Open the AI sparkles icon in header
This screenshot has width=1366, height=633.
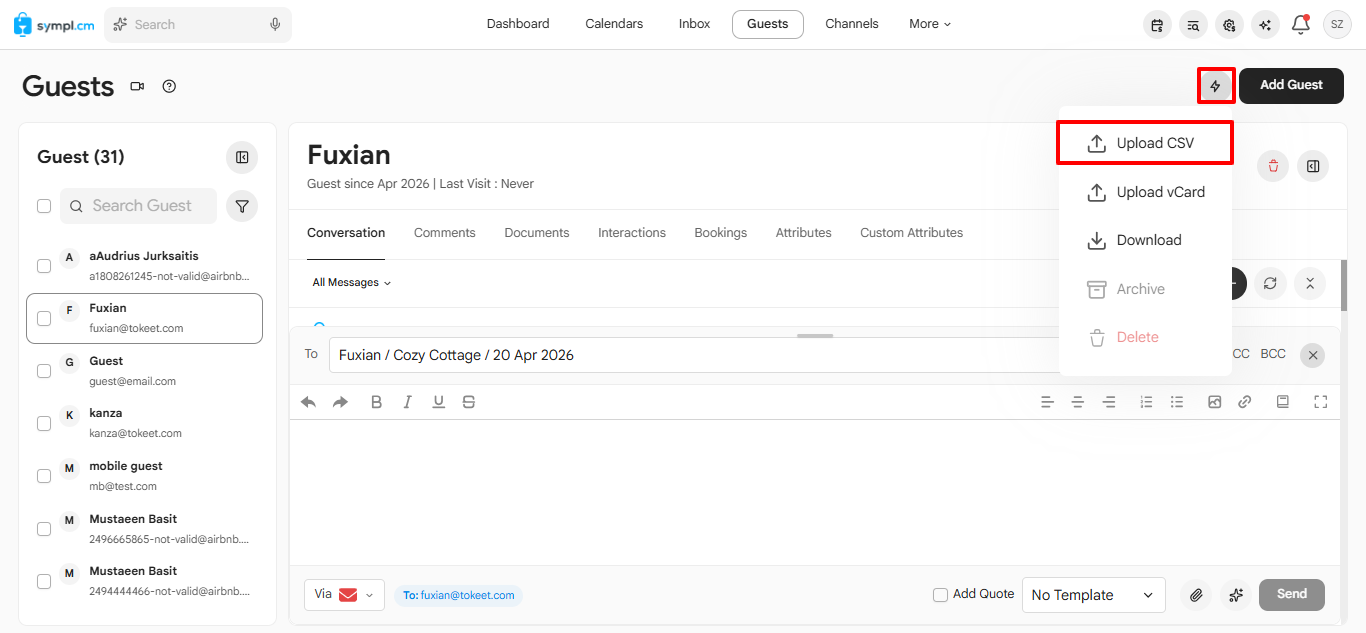[1265, 25]
